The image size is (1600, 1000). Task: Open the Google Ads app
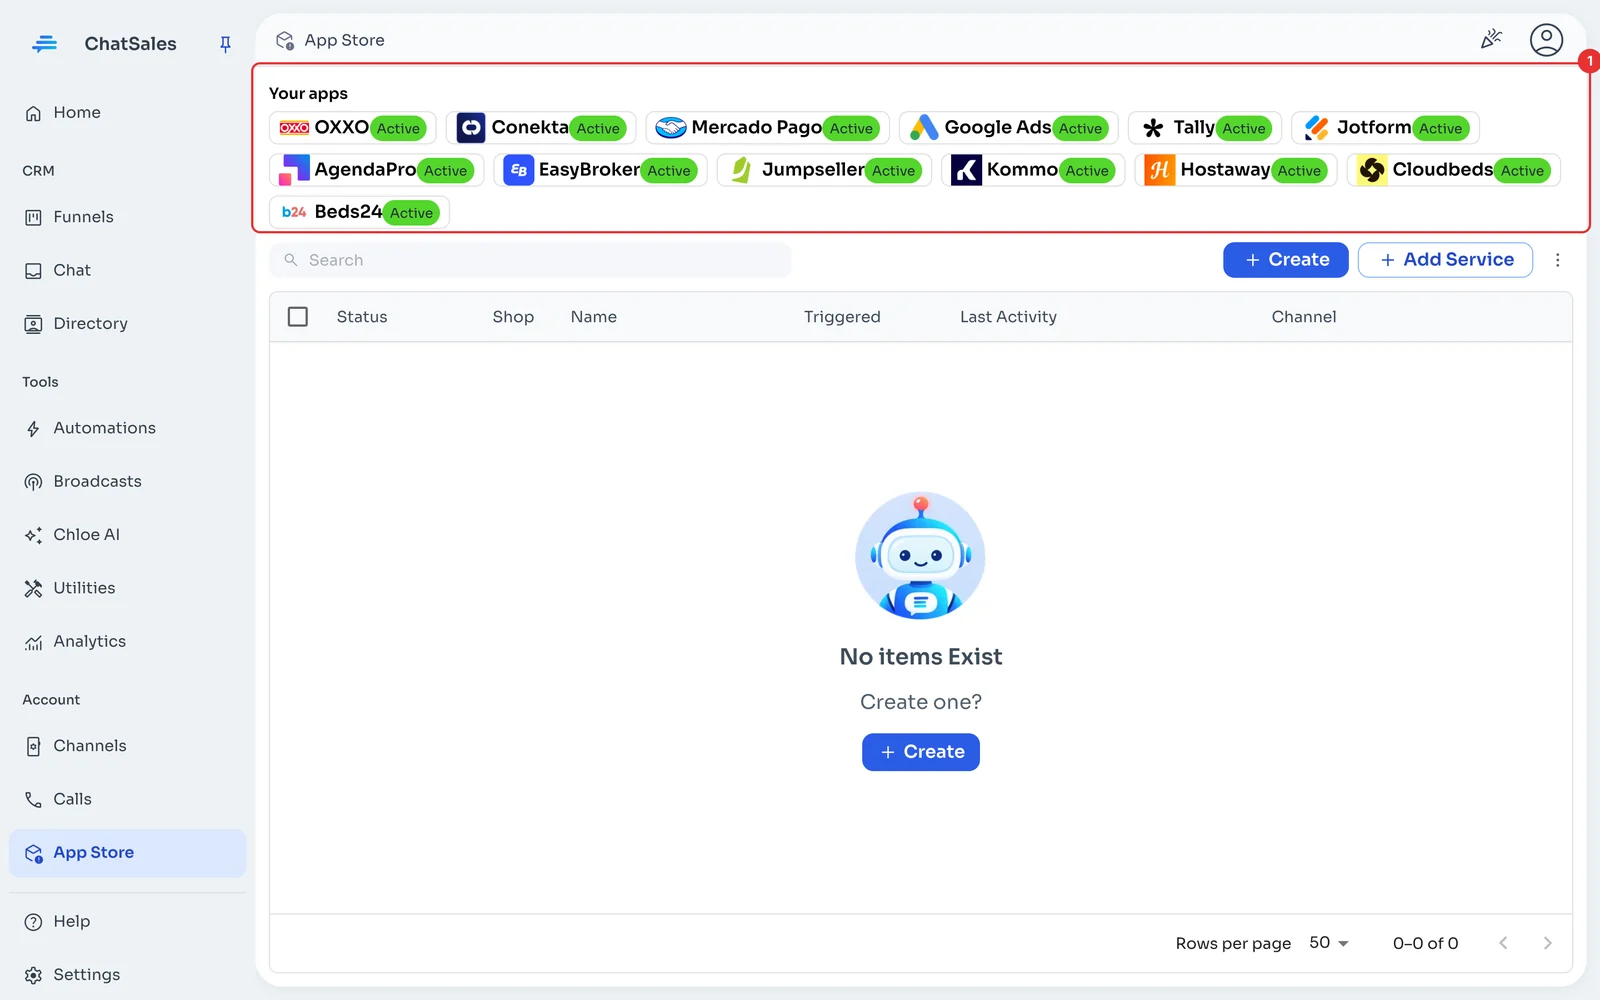(x=1008, y=128)
